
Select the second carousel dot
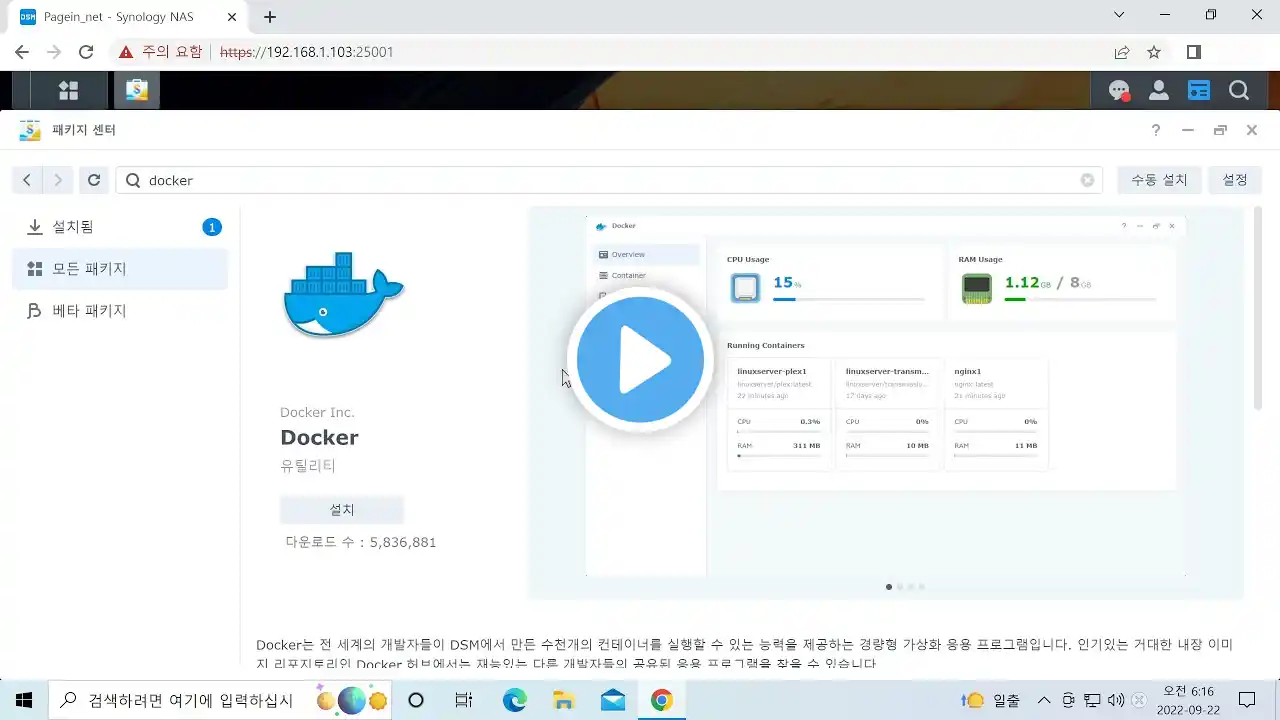click(900, 587)
